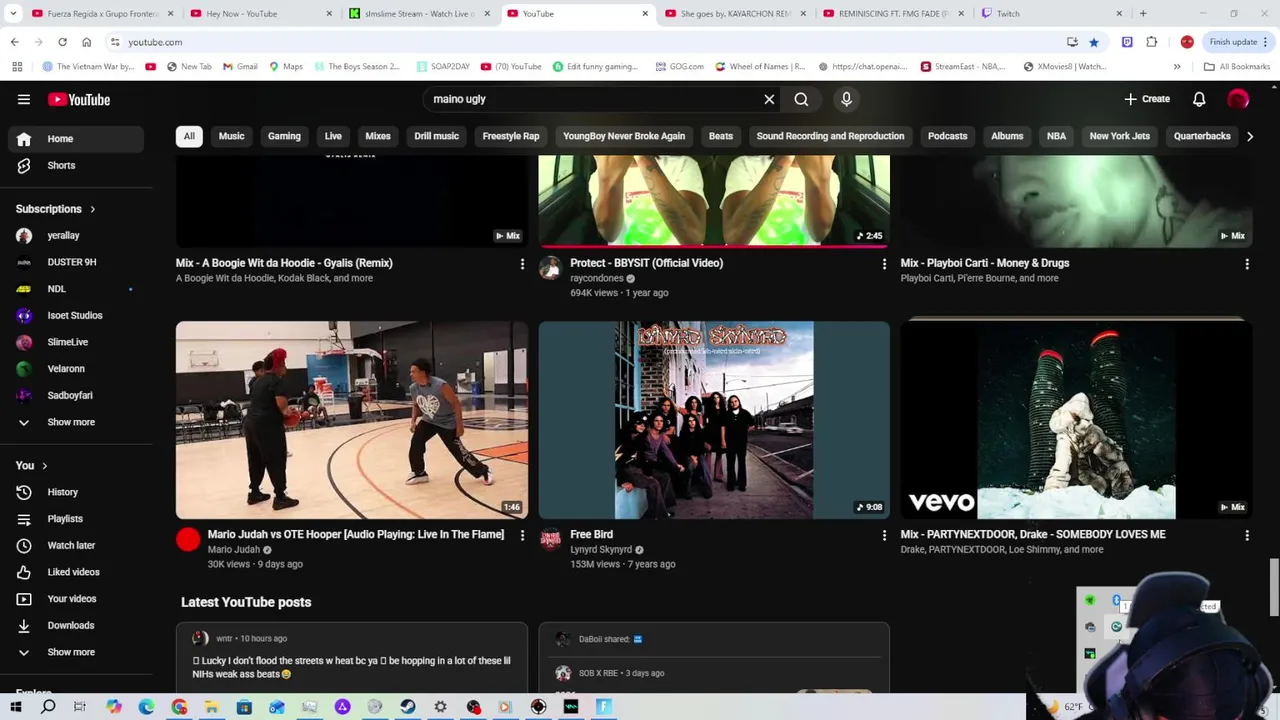Select the Live filter chip
The height and width of the screenshot is (720, 1280).
coord(333,136)
